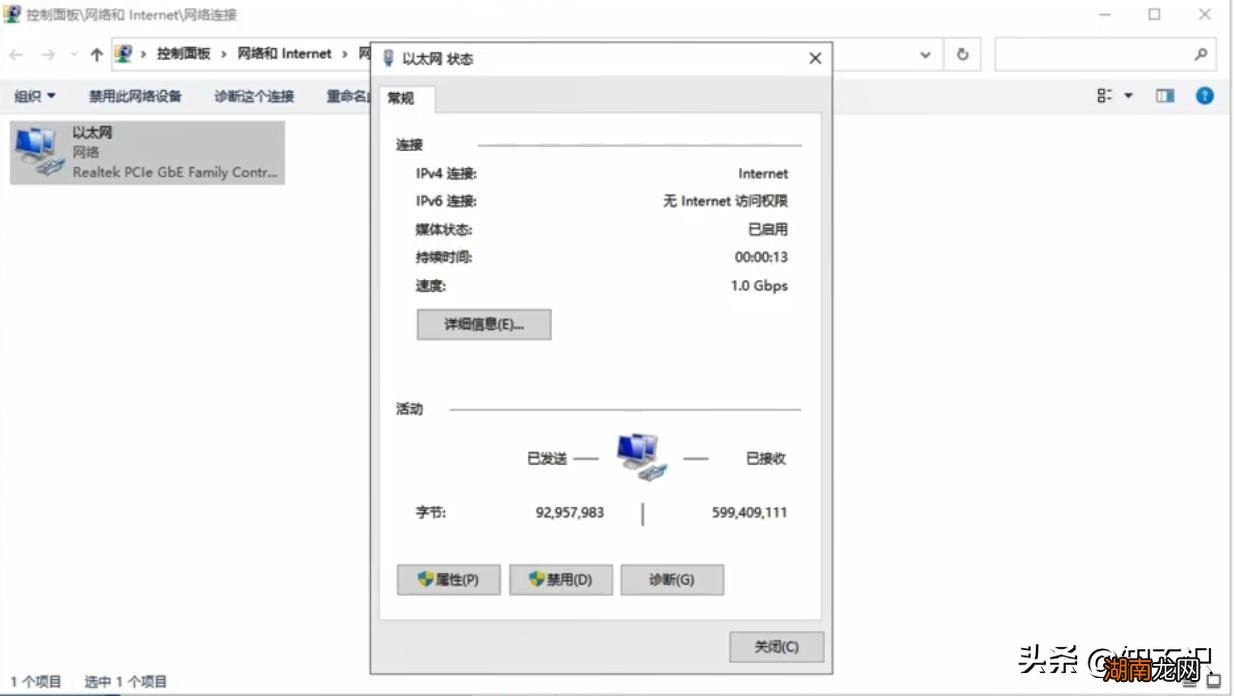Refresh the page with the refresh icon
The height and width of the screenshot is (696, 1234).
pos(962,54)
